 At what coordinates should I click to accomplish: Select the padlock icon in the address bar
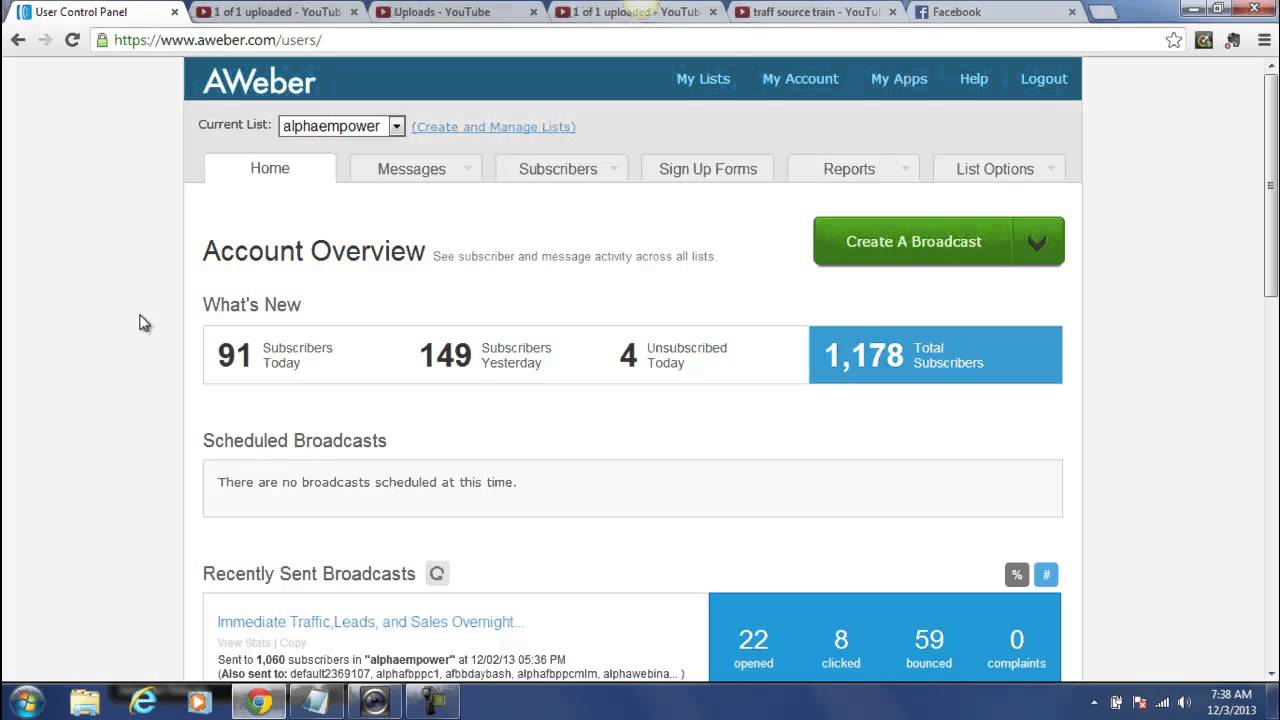click(100, 40)
